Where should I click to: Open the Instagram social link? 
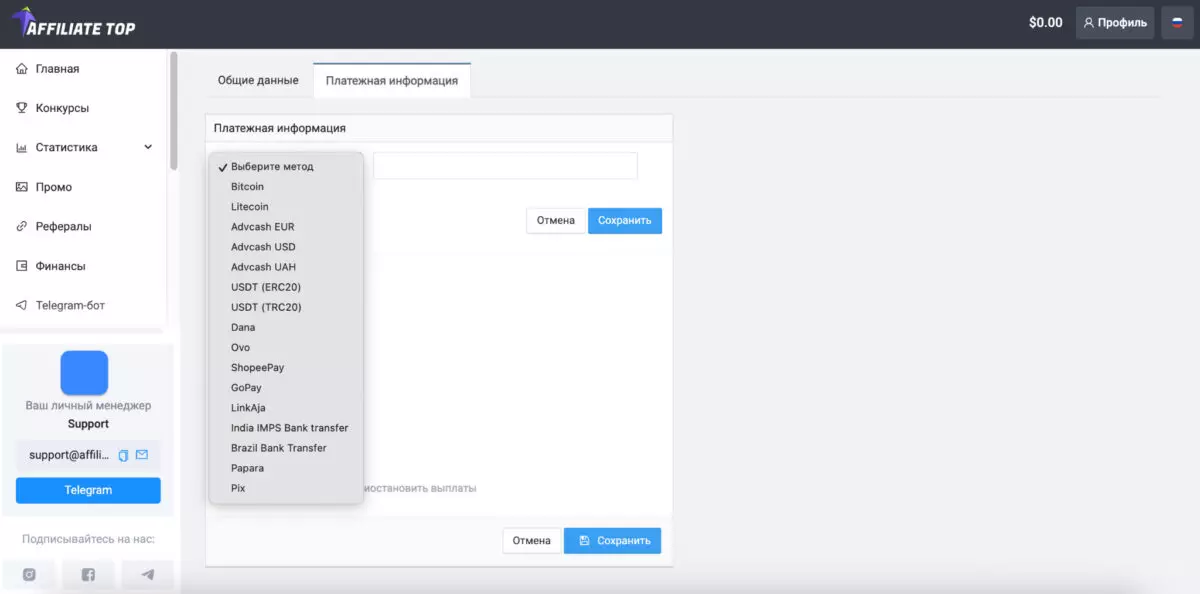coord(29,575)
